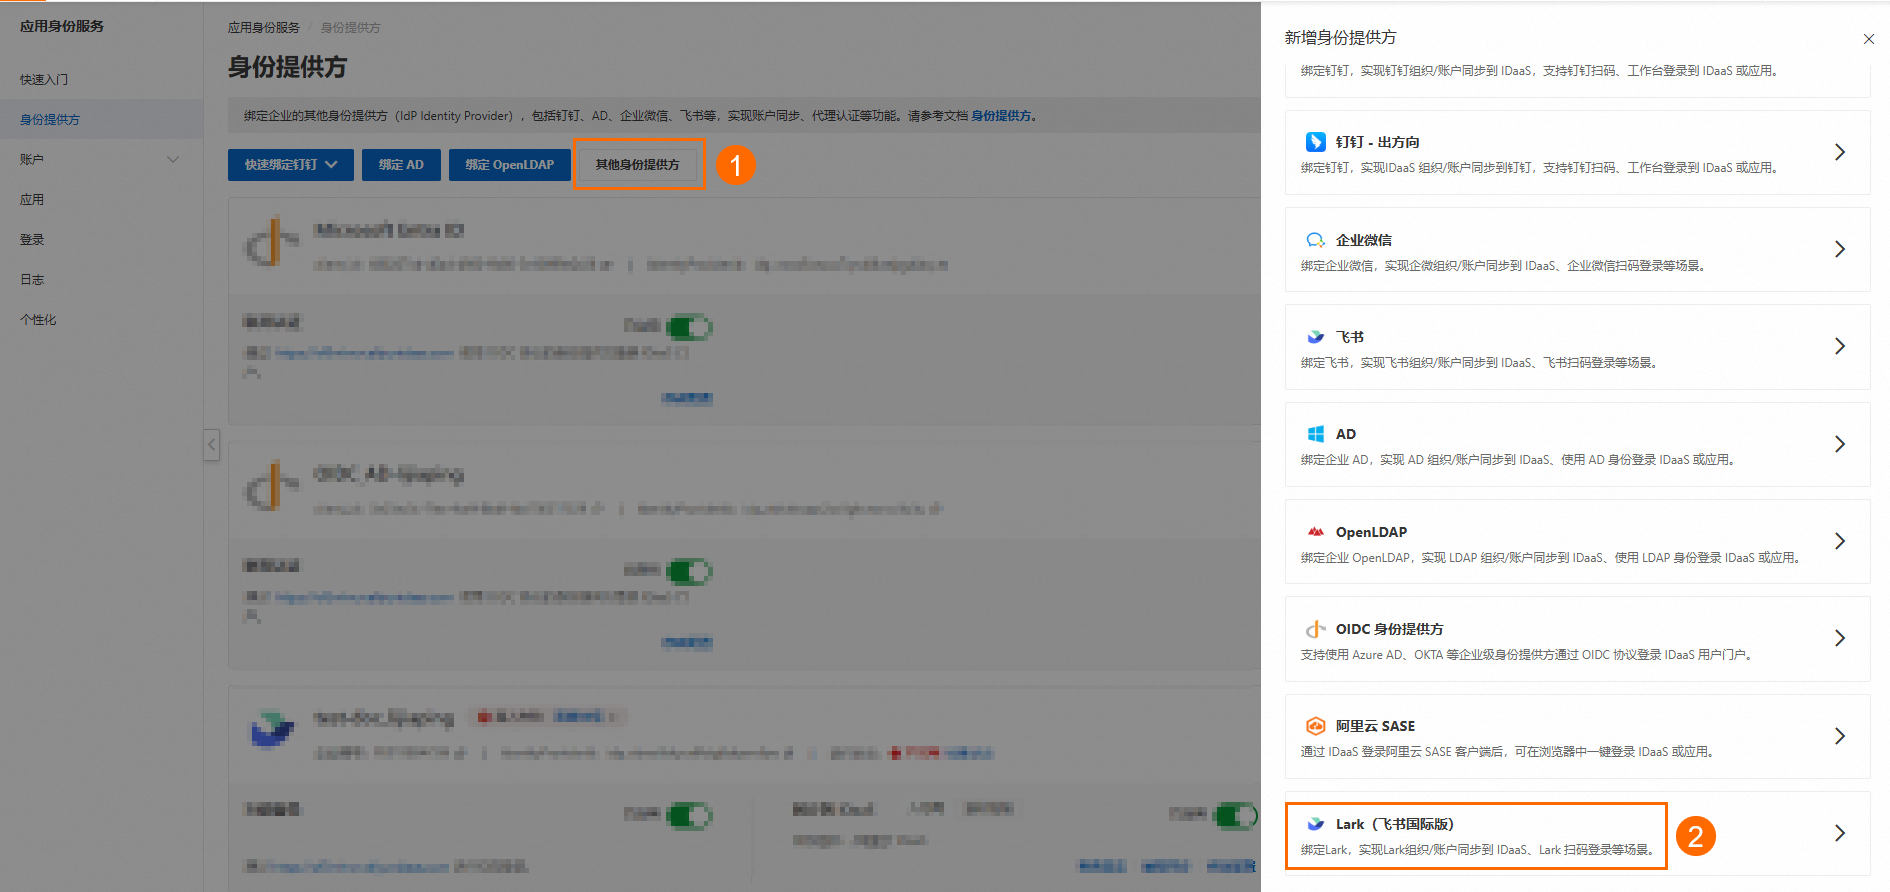Expand the 账户 sidebar submenu

[173, 159]
